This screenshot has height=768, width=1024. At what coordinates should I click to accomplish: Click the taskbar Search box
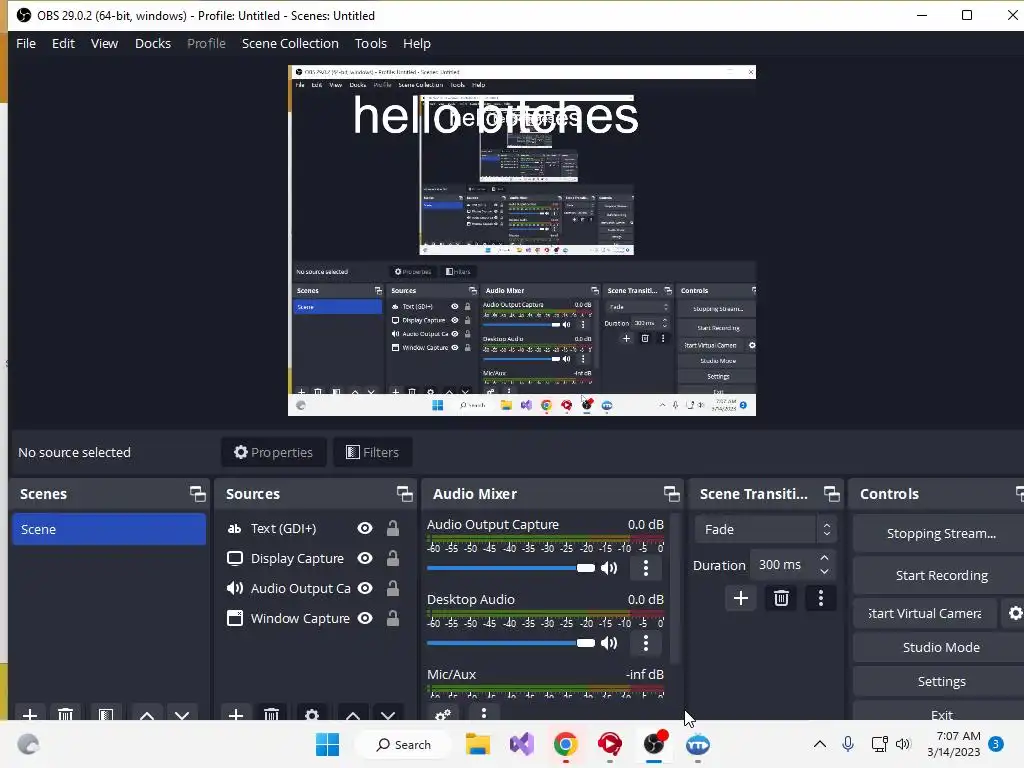tap(404, 744)
